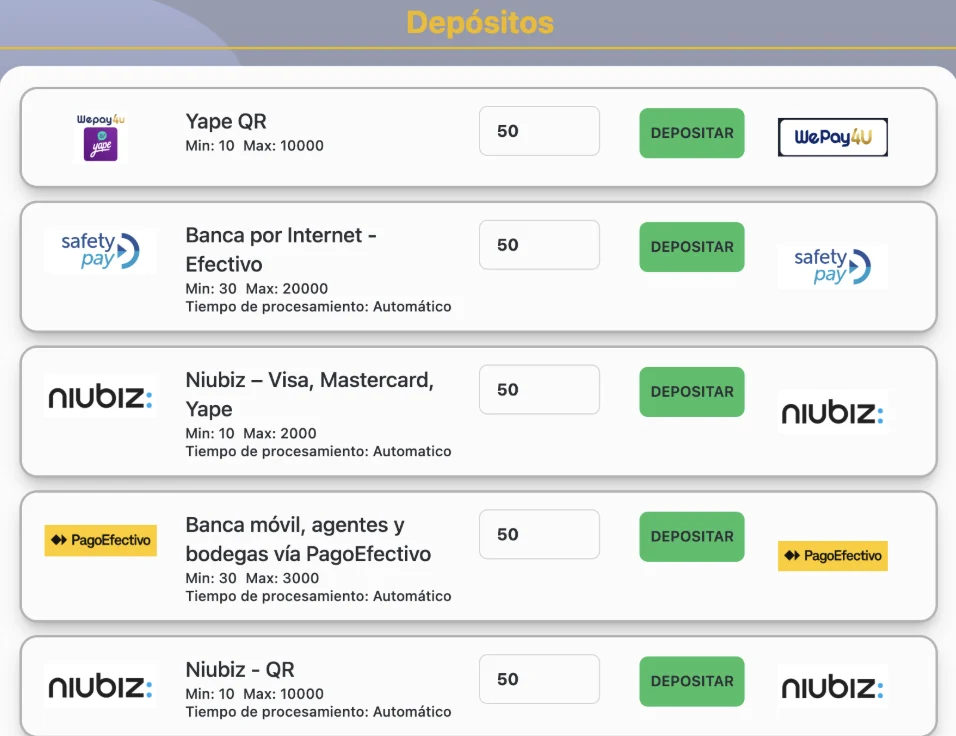Select the Safety Pay deposit amount field
The width and height of the screenshot is (956, 736).
tap(539, 245)
